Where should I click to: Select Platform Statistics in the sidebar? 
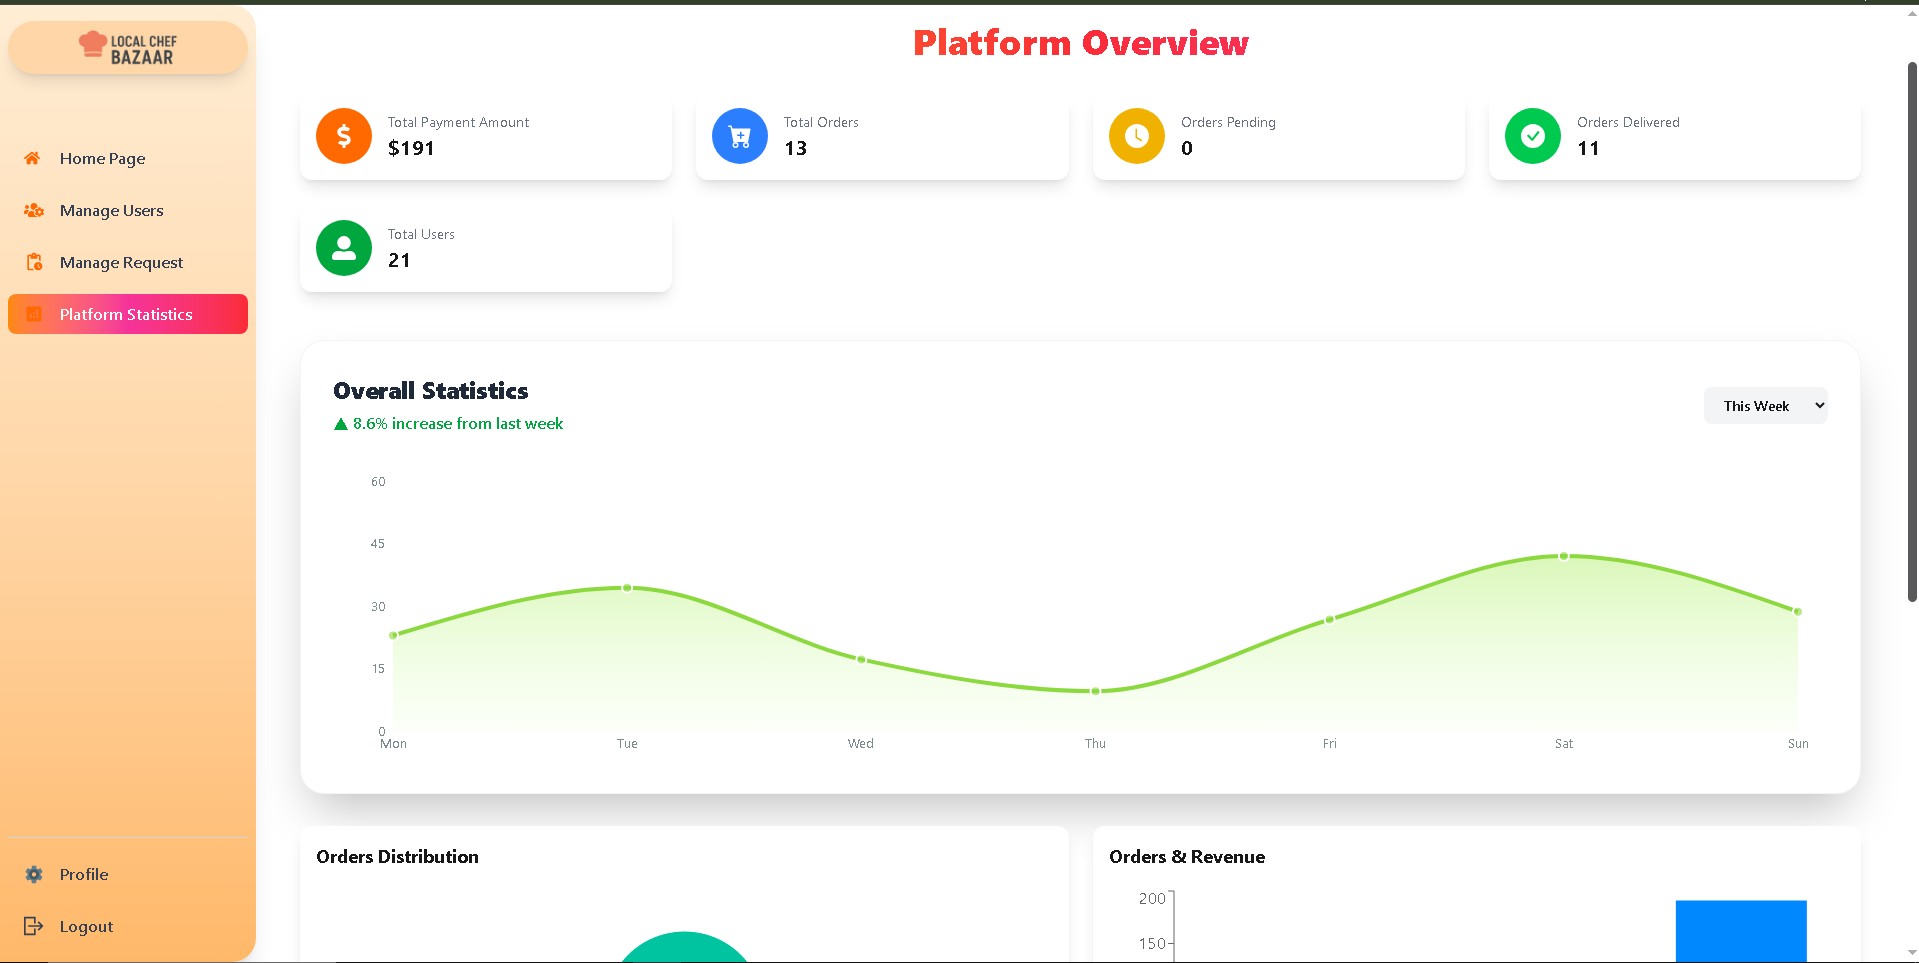tap(126, 314)
